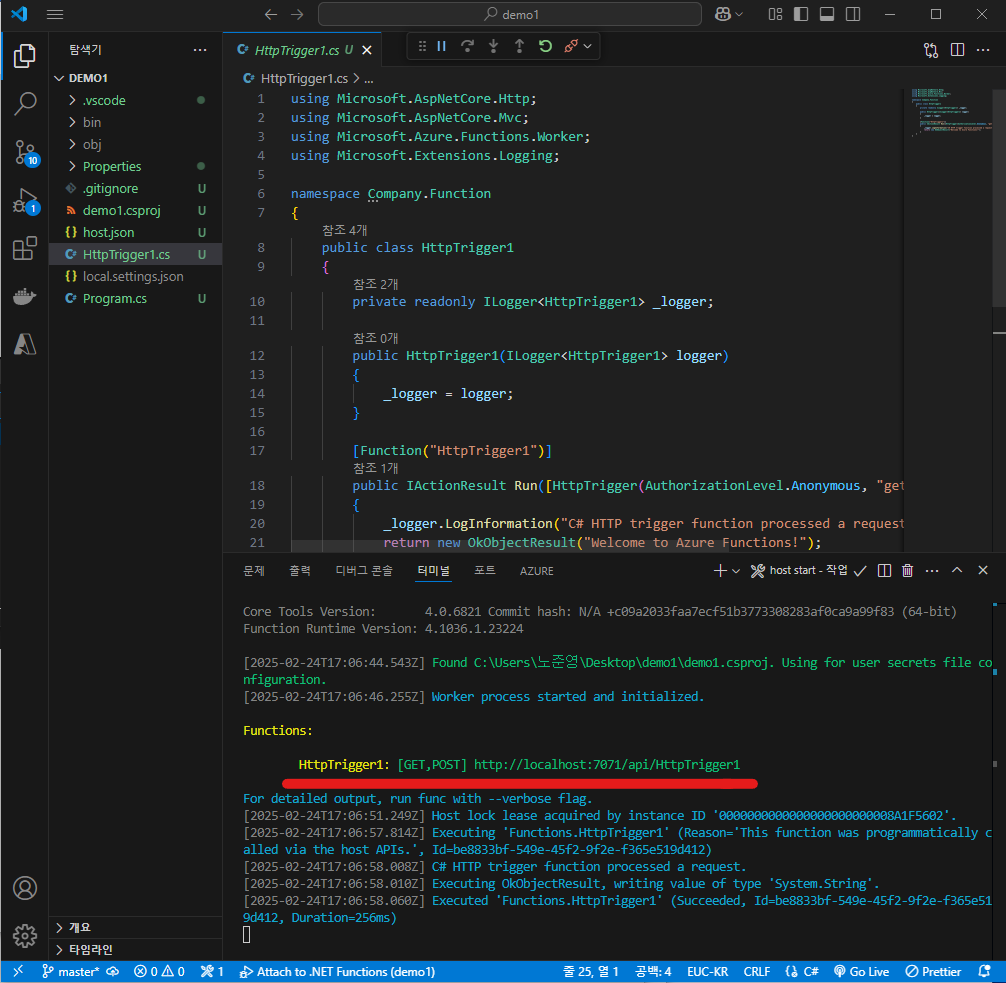Maximize the panel size with chevron

(x=956, y=571)
